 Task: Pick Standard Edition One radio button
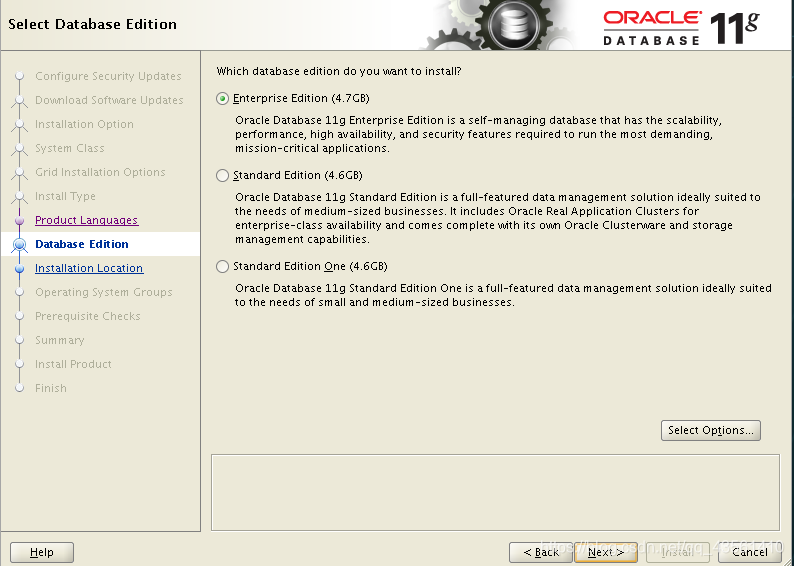pos(222,266)
